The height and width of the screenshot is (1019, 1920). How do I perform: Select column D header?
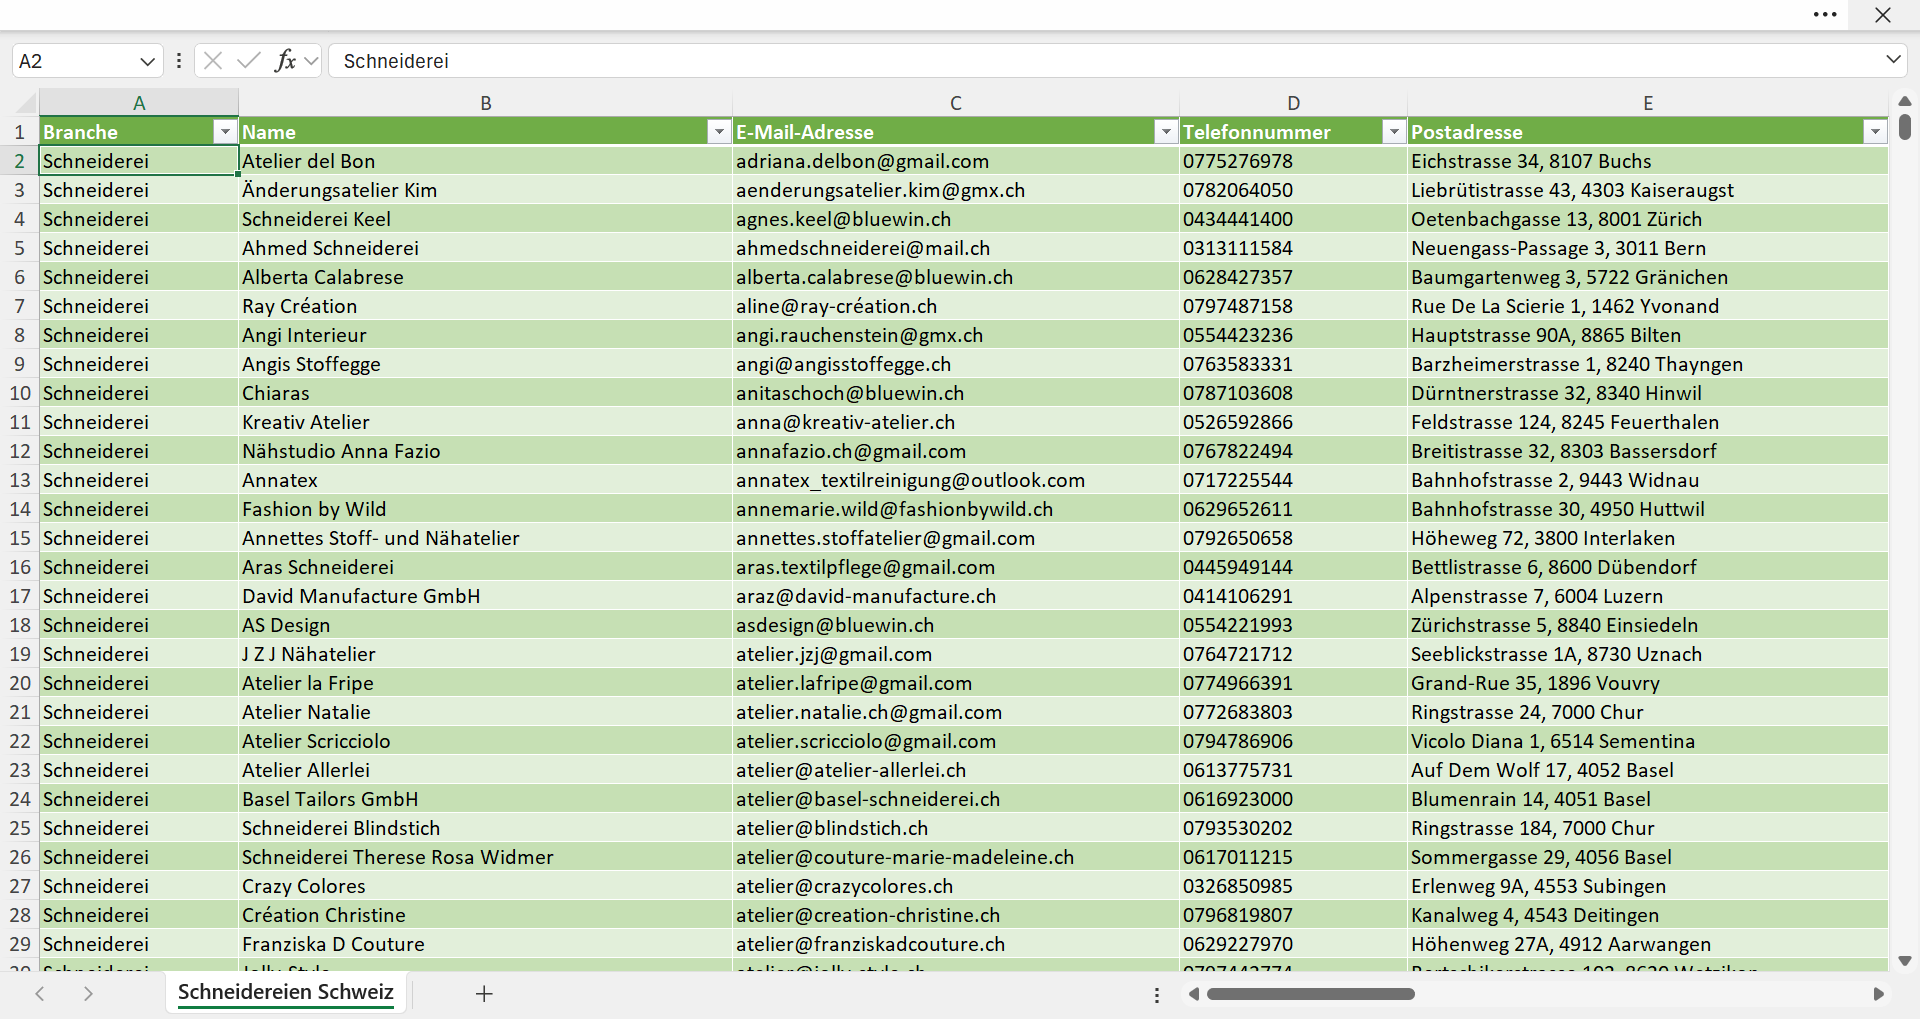1294,103
